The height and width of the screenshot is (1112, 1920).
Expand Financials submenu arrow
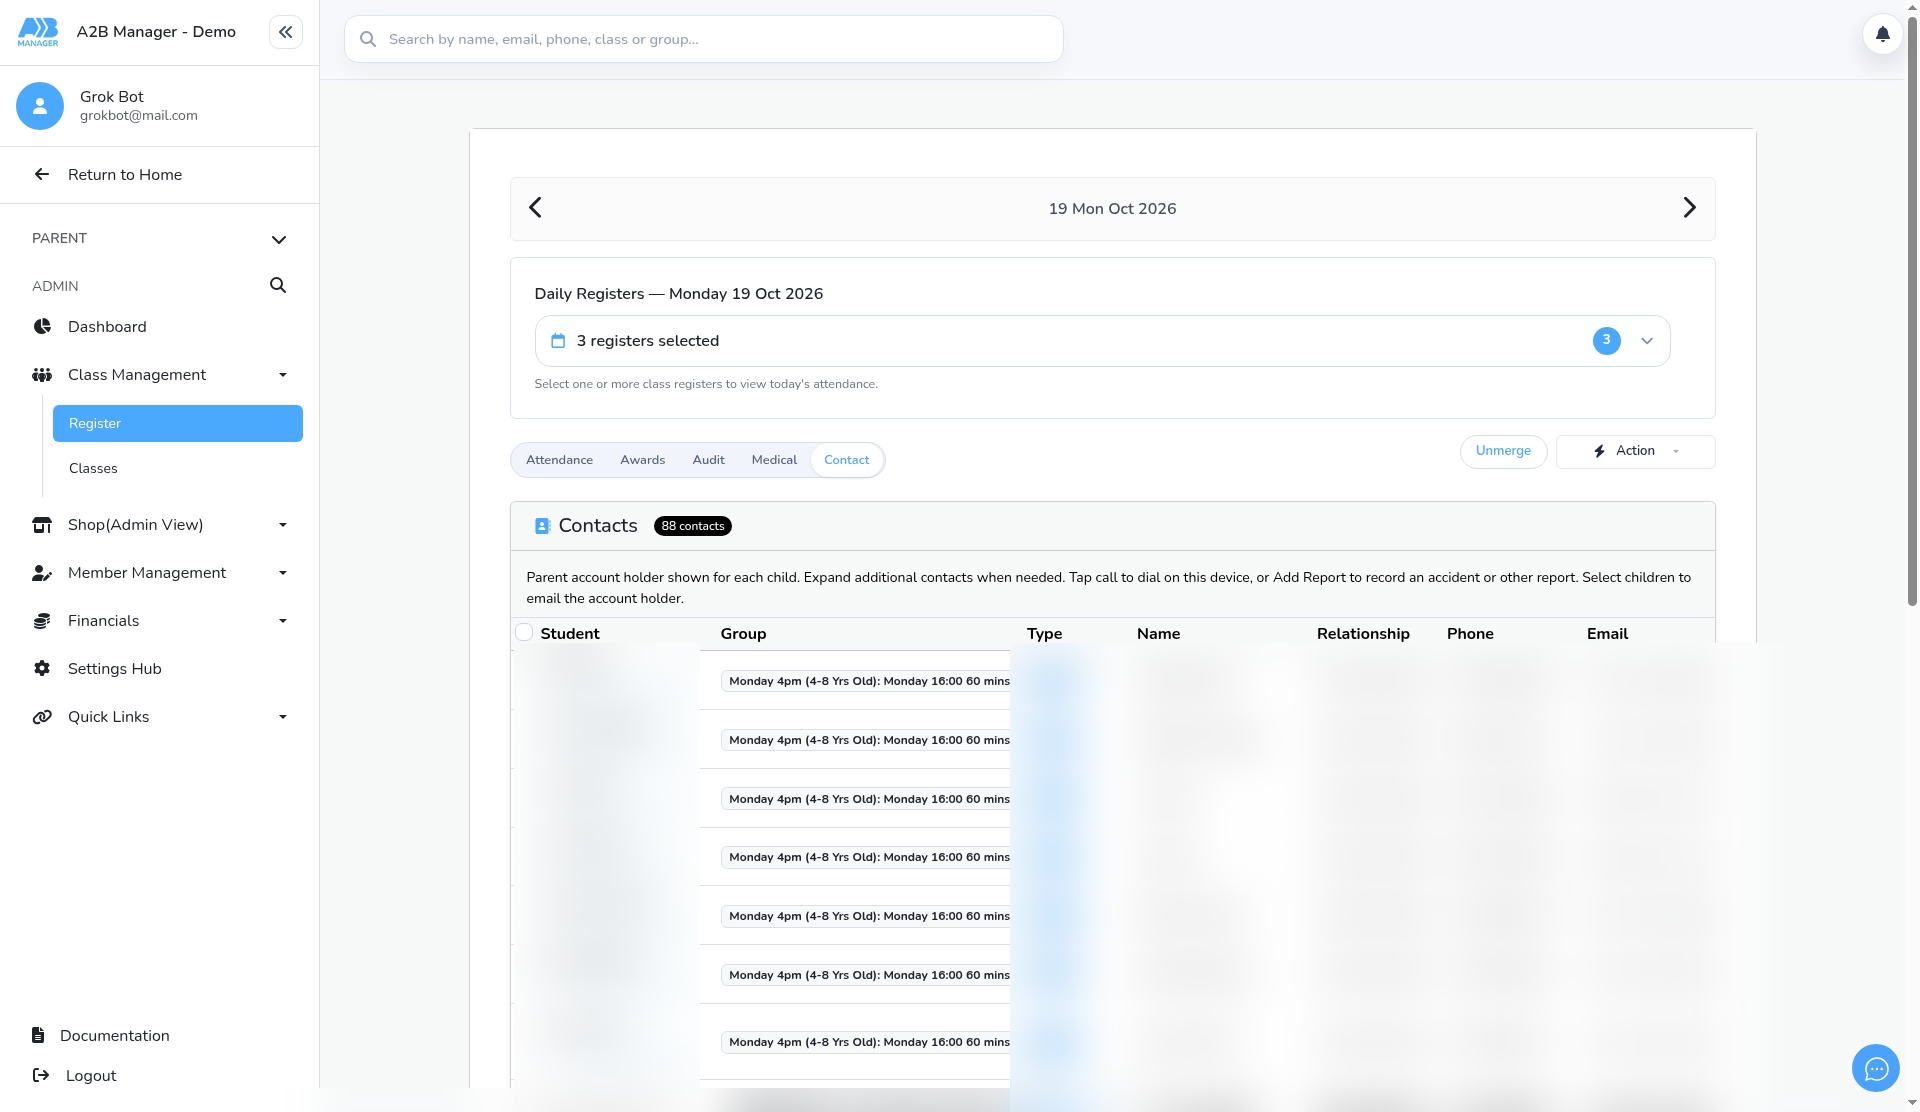click(283, 621)
